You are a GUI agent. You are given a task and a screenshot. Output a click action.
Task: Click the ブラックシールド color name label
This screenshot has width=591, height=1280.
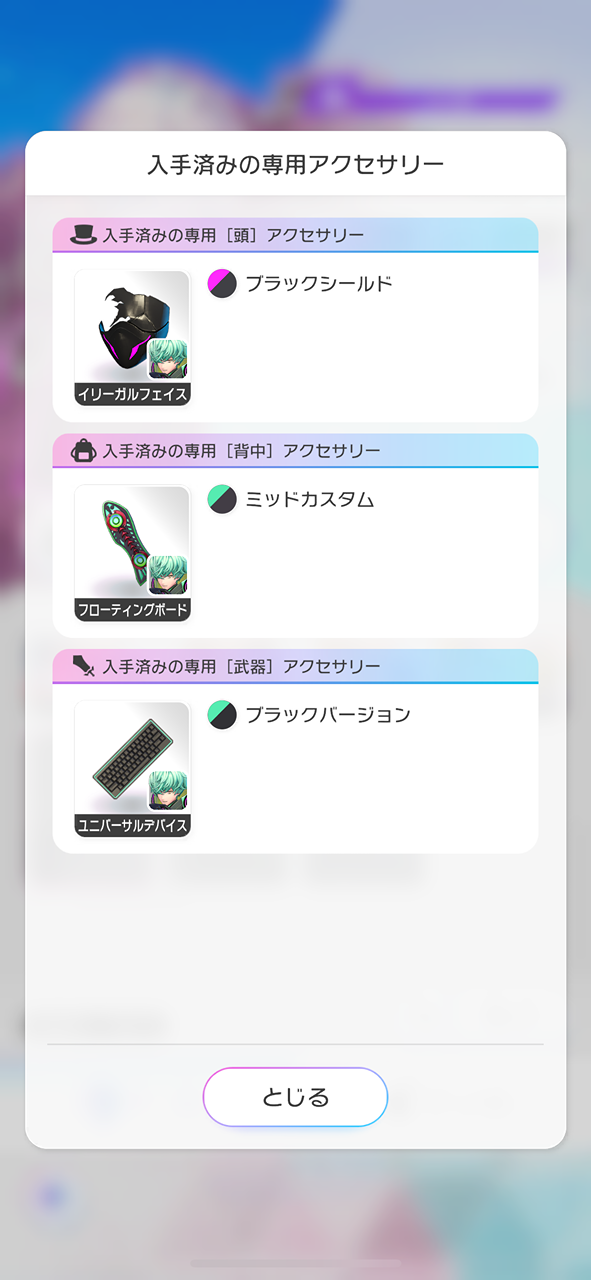(x=319, y=284)
